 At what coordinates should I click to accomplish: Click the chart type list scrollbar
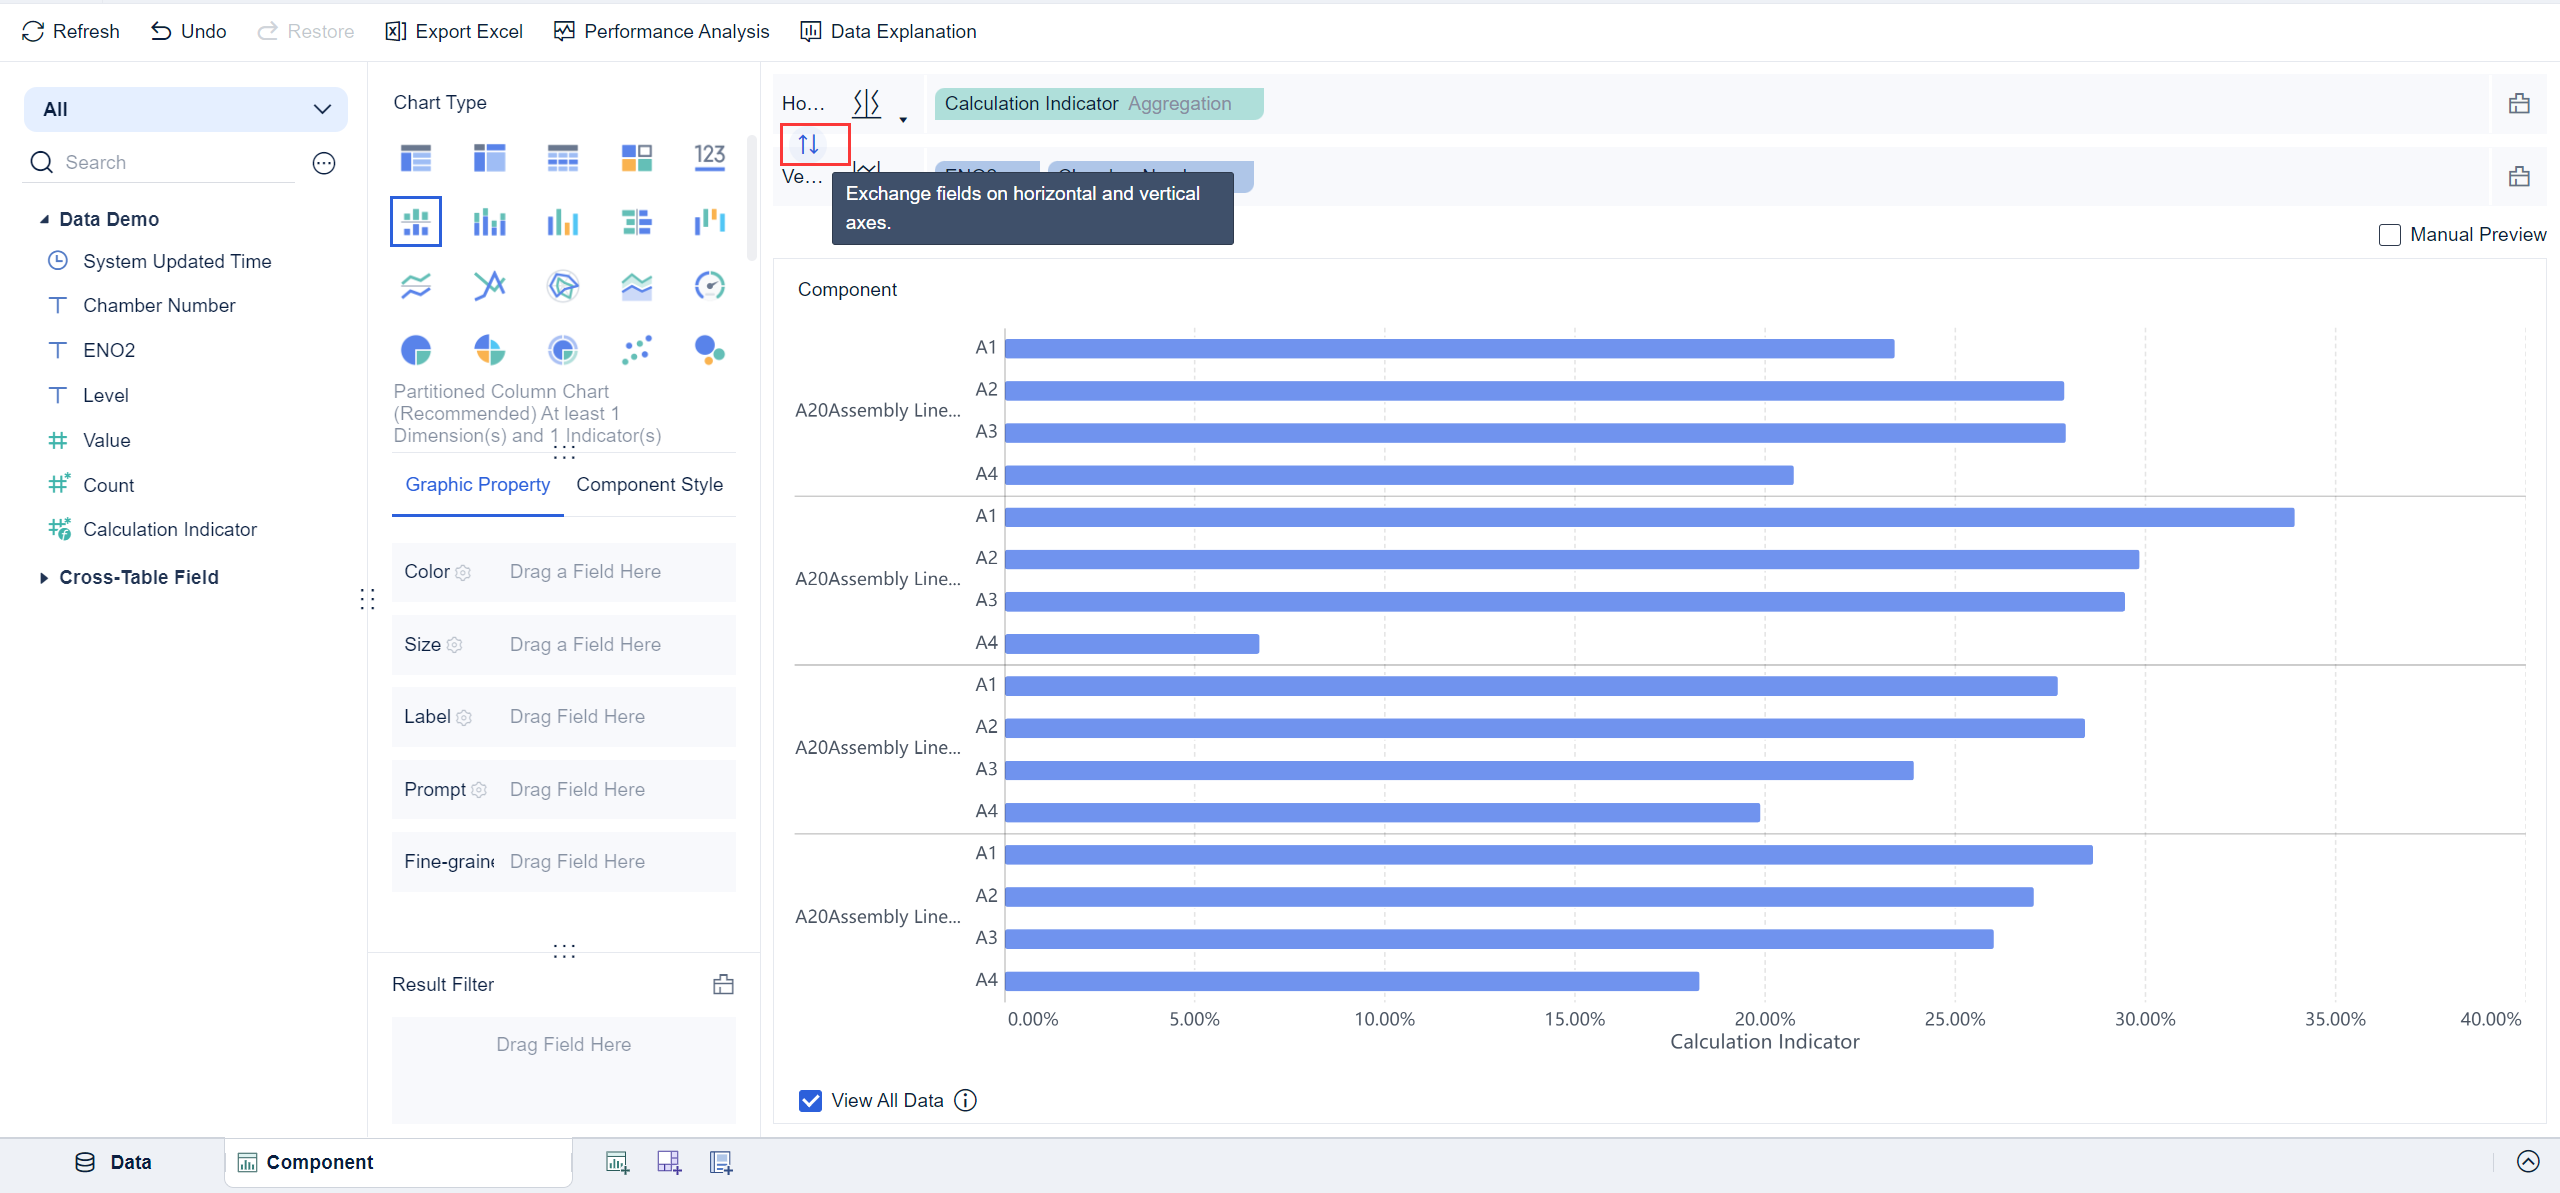click(x=751, y=197)
